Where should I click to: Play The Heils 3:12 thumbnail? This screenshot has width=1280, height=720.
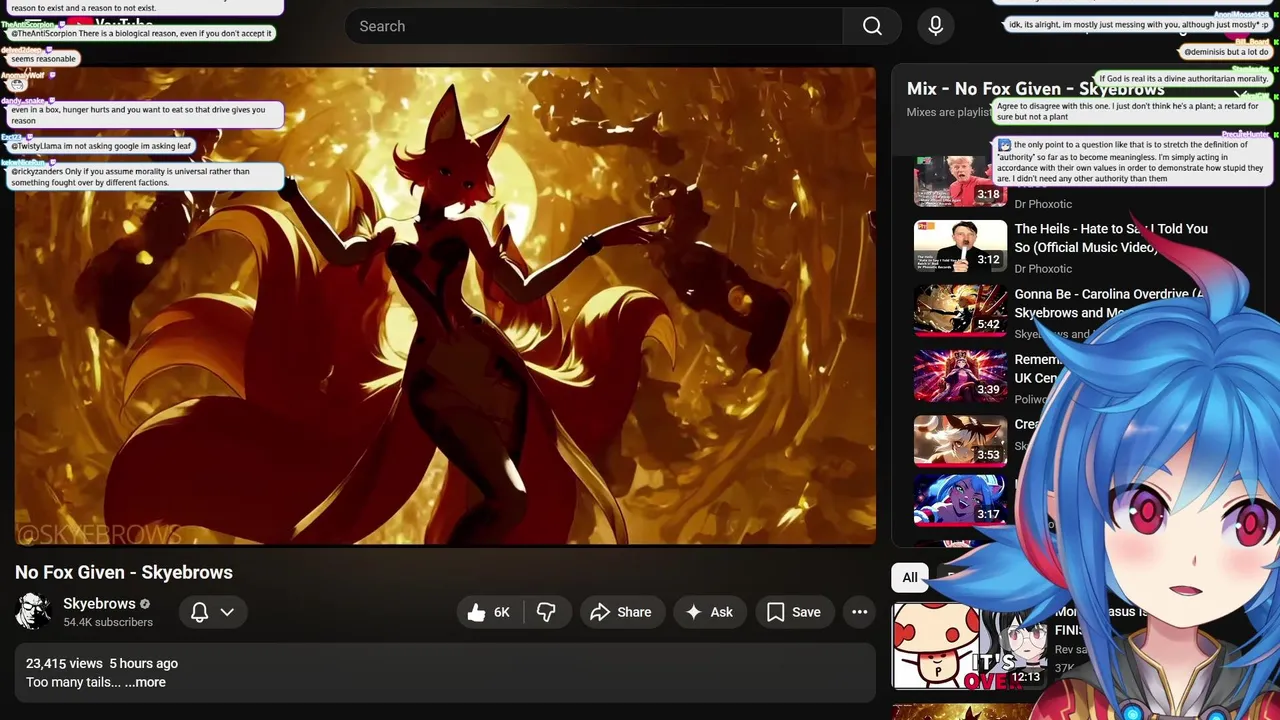pyautogui.click(x=960, y=246)
